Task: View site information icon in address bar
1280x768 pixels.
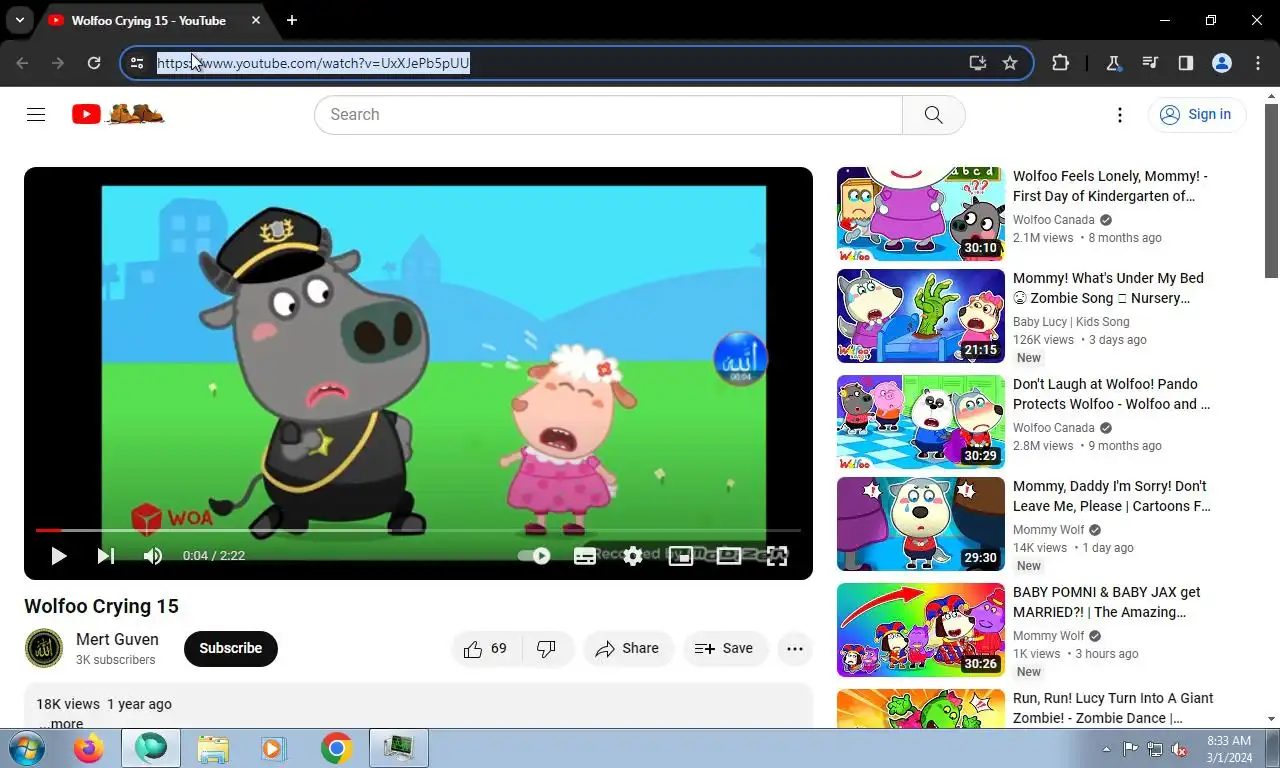Action: 138,63
